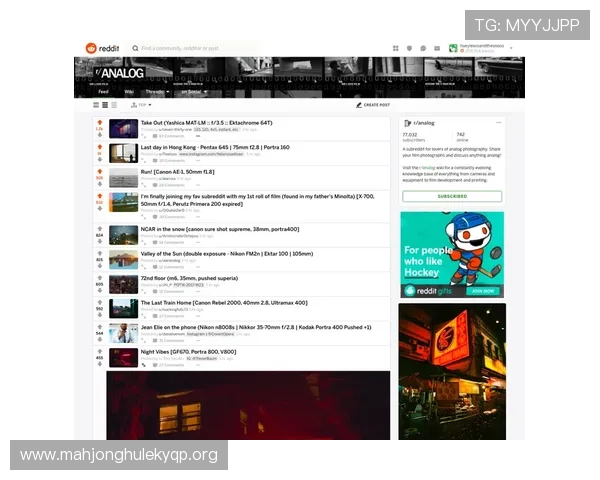Screen dimensions: 600x480
Task: Open the 72nd floor pushed superia post
Action: [189, 278]
